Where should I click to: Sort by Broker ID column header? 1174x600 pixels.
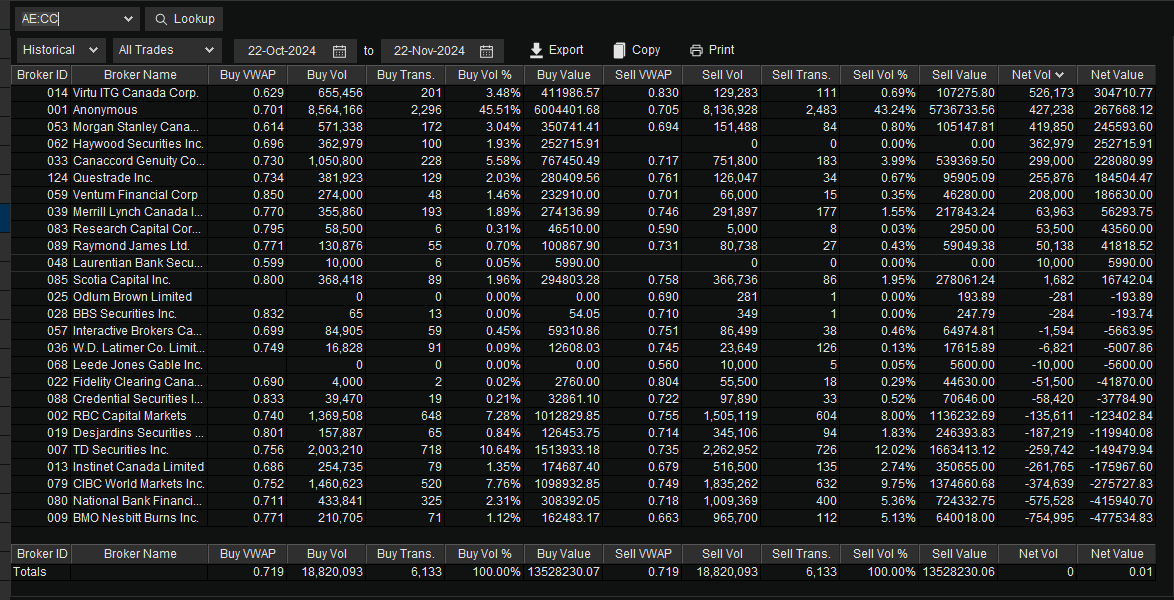click(x=42, y=75)
